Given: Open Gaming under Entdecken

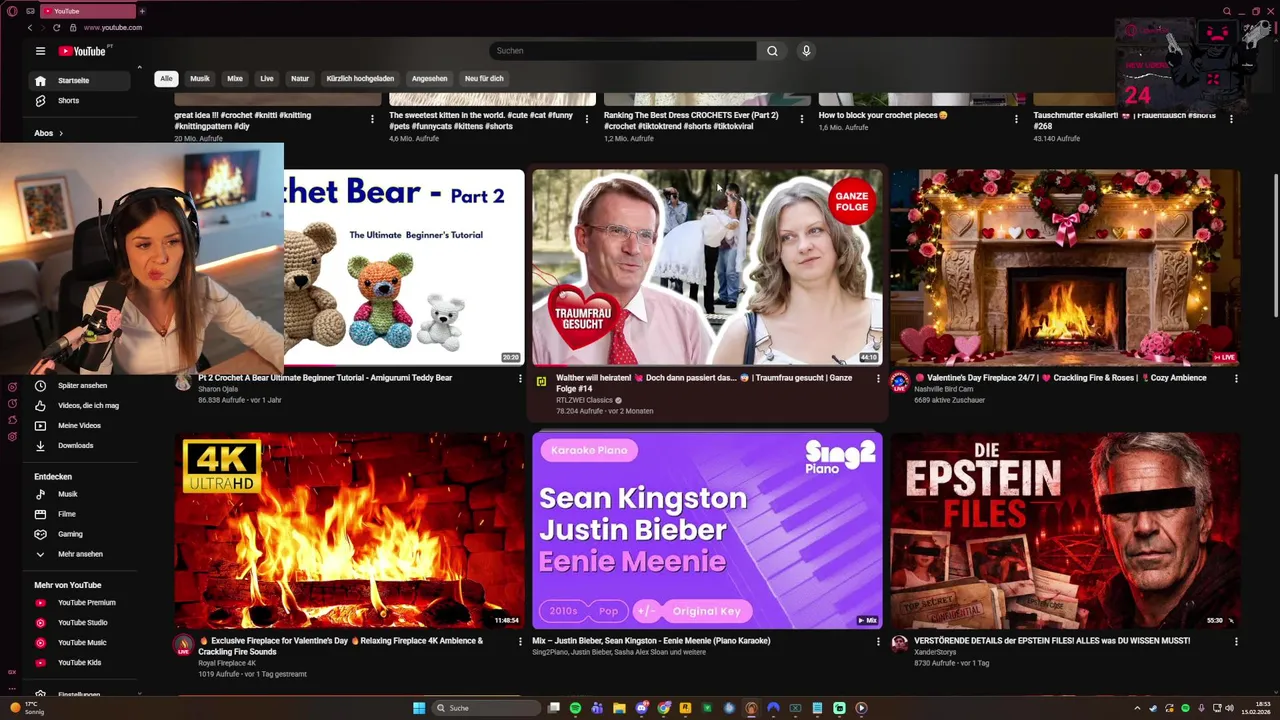Looking at the screenshot, I should [70, 534].
